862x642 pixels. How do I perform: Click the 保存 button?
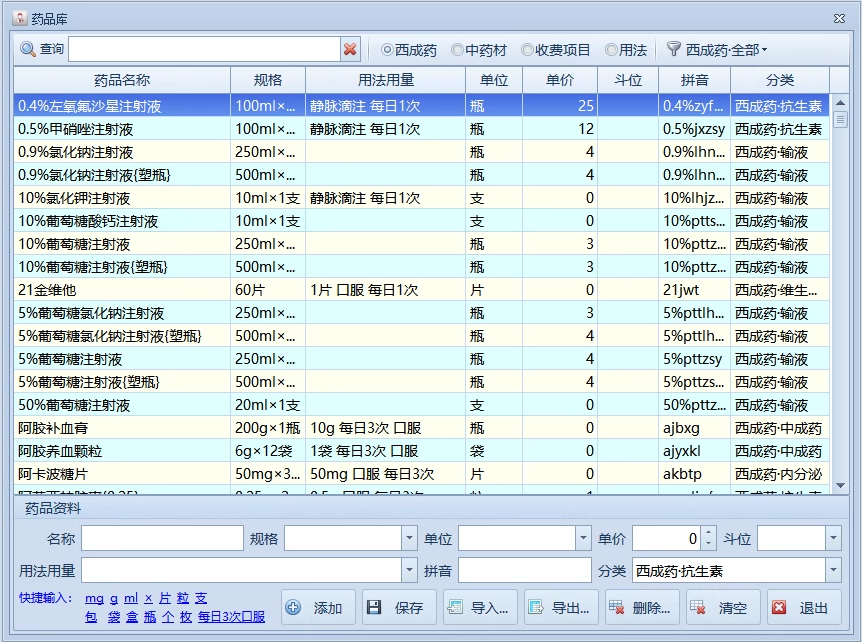coord(399,607)
